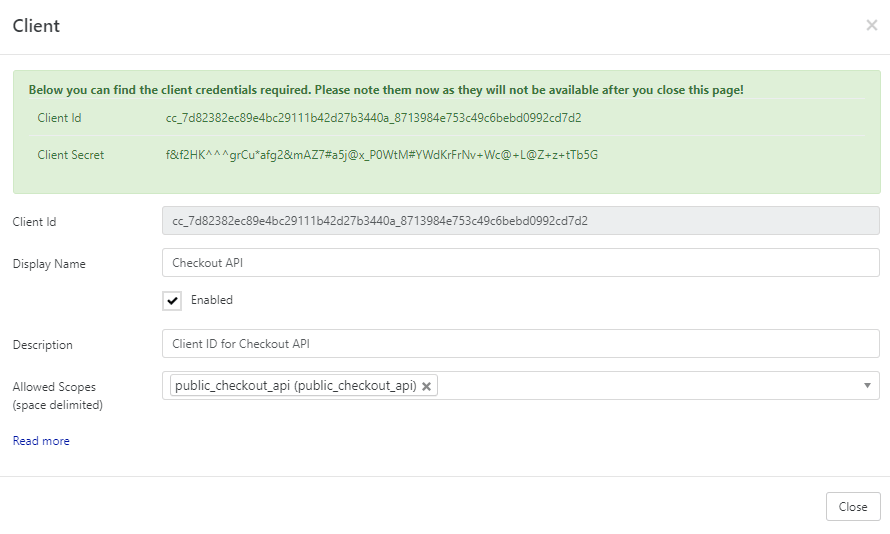Screen dimensions: 890x534
Task: Click into the Description text field
Action: [x=520, y=344]
